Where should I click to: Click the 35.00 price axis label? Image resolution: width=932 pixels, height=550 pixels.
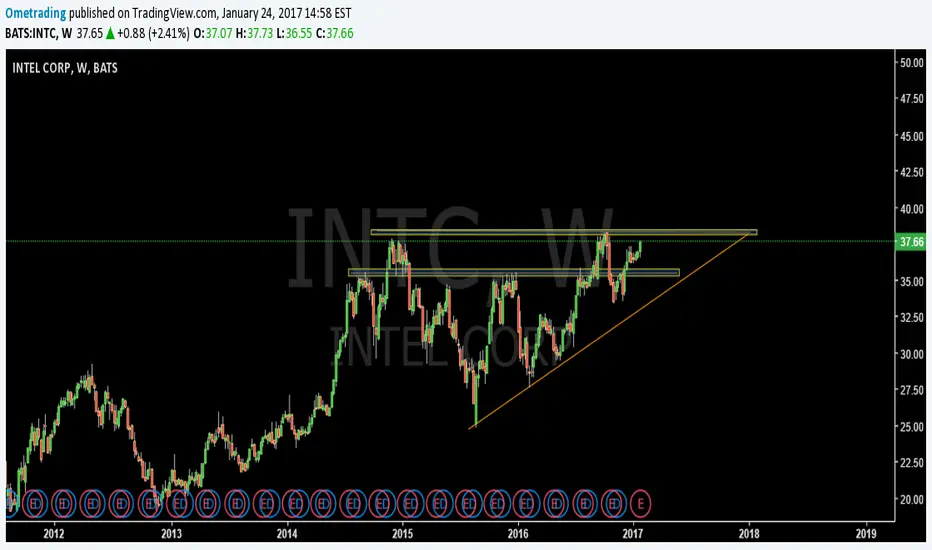click(x=912, y=281)
